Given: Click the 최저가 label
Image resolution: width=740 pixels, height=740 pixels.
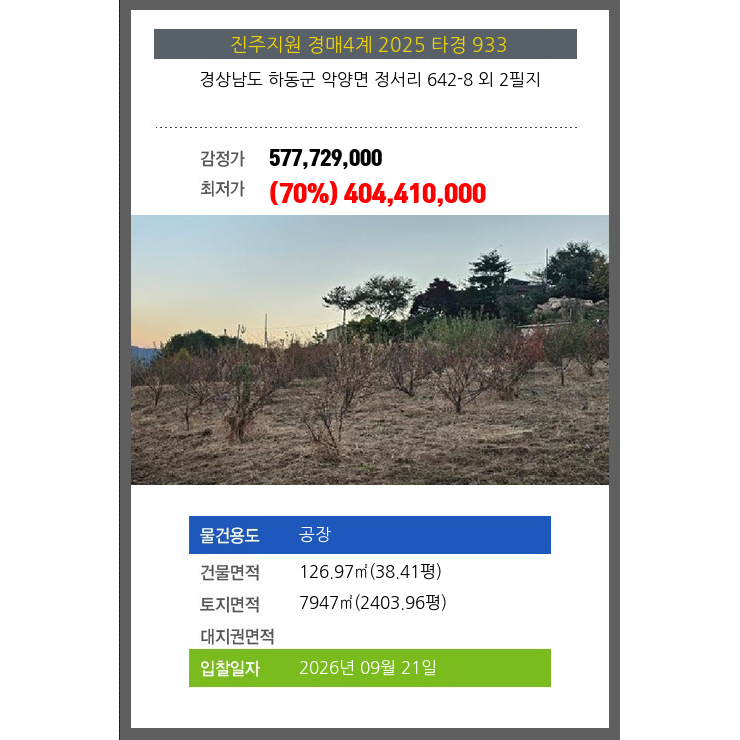Looking at the screenshot, I should pyautogui.click(x=222, y=188).
